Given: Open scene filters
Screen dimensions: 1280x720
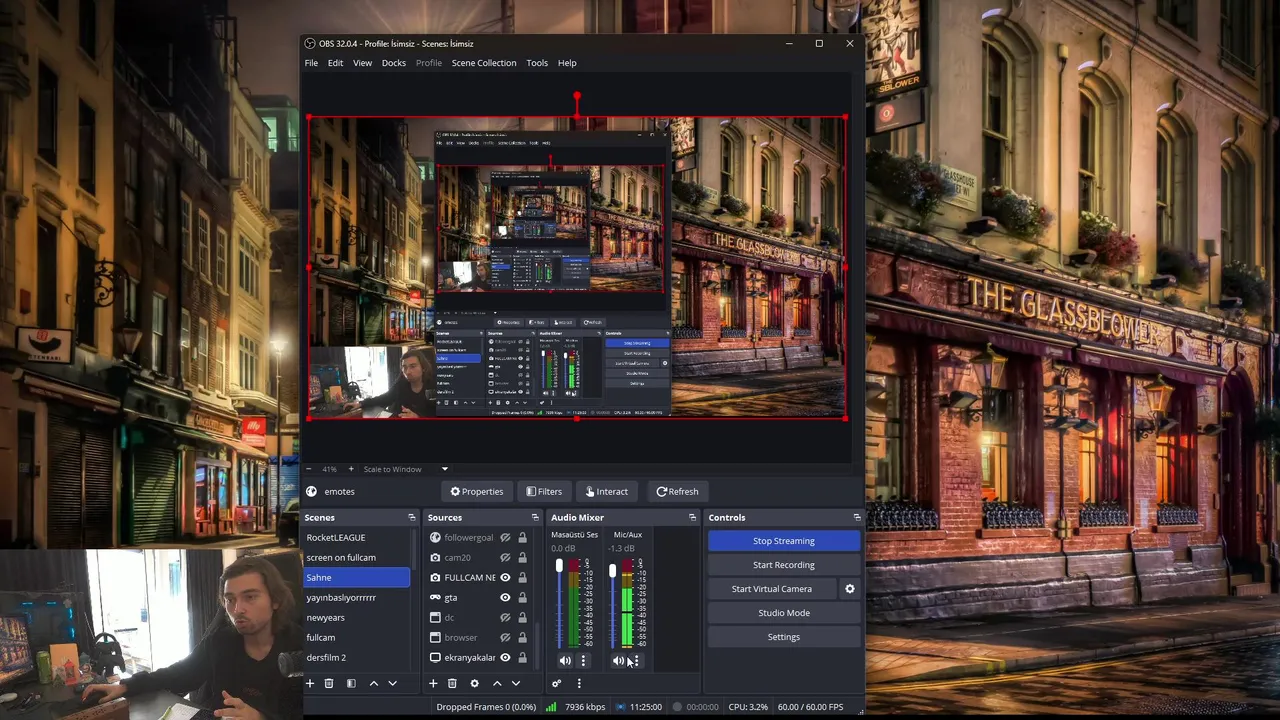Looking at the screenshot, I should (351, 683).
